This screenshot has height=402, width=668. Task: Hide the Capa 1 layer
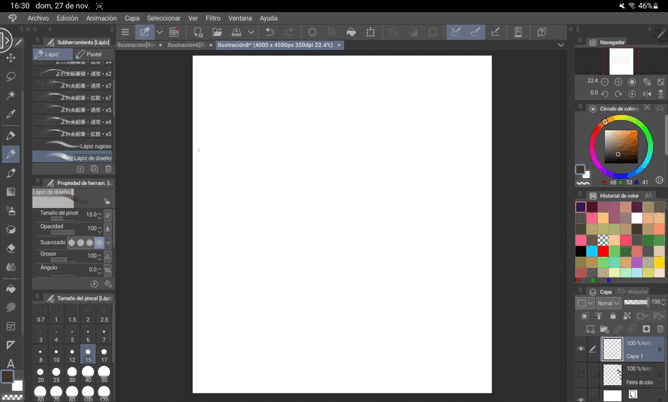click(581, 349)
